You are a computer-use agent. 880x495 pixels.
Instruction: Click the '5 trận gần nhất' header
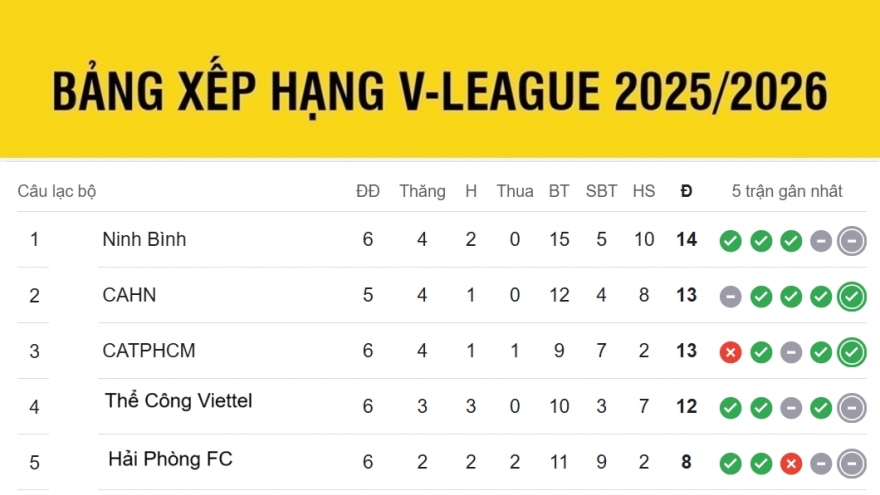[787, 191]
